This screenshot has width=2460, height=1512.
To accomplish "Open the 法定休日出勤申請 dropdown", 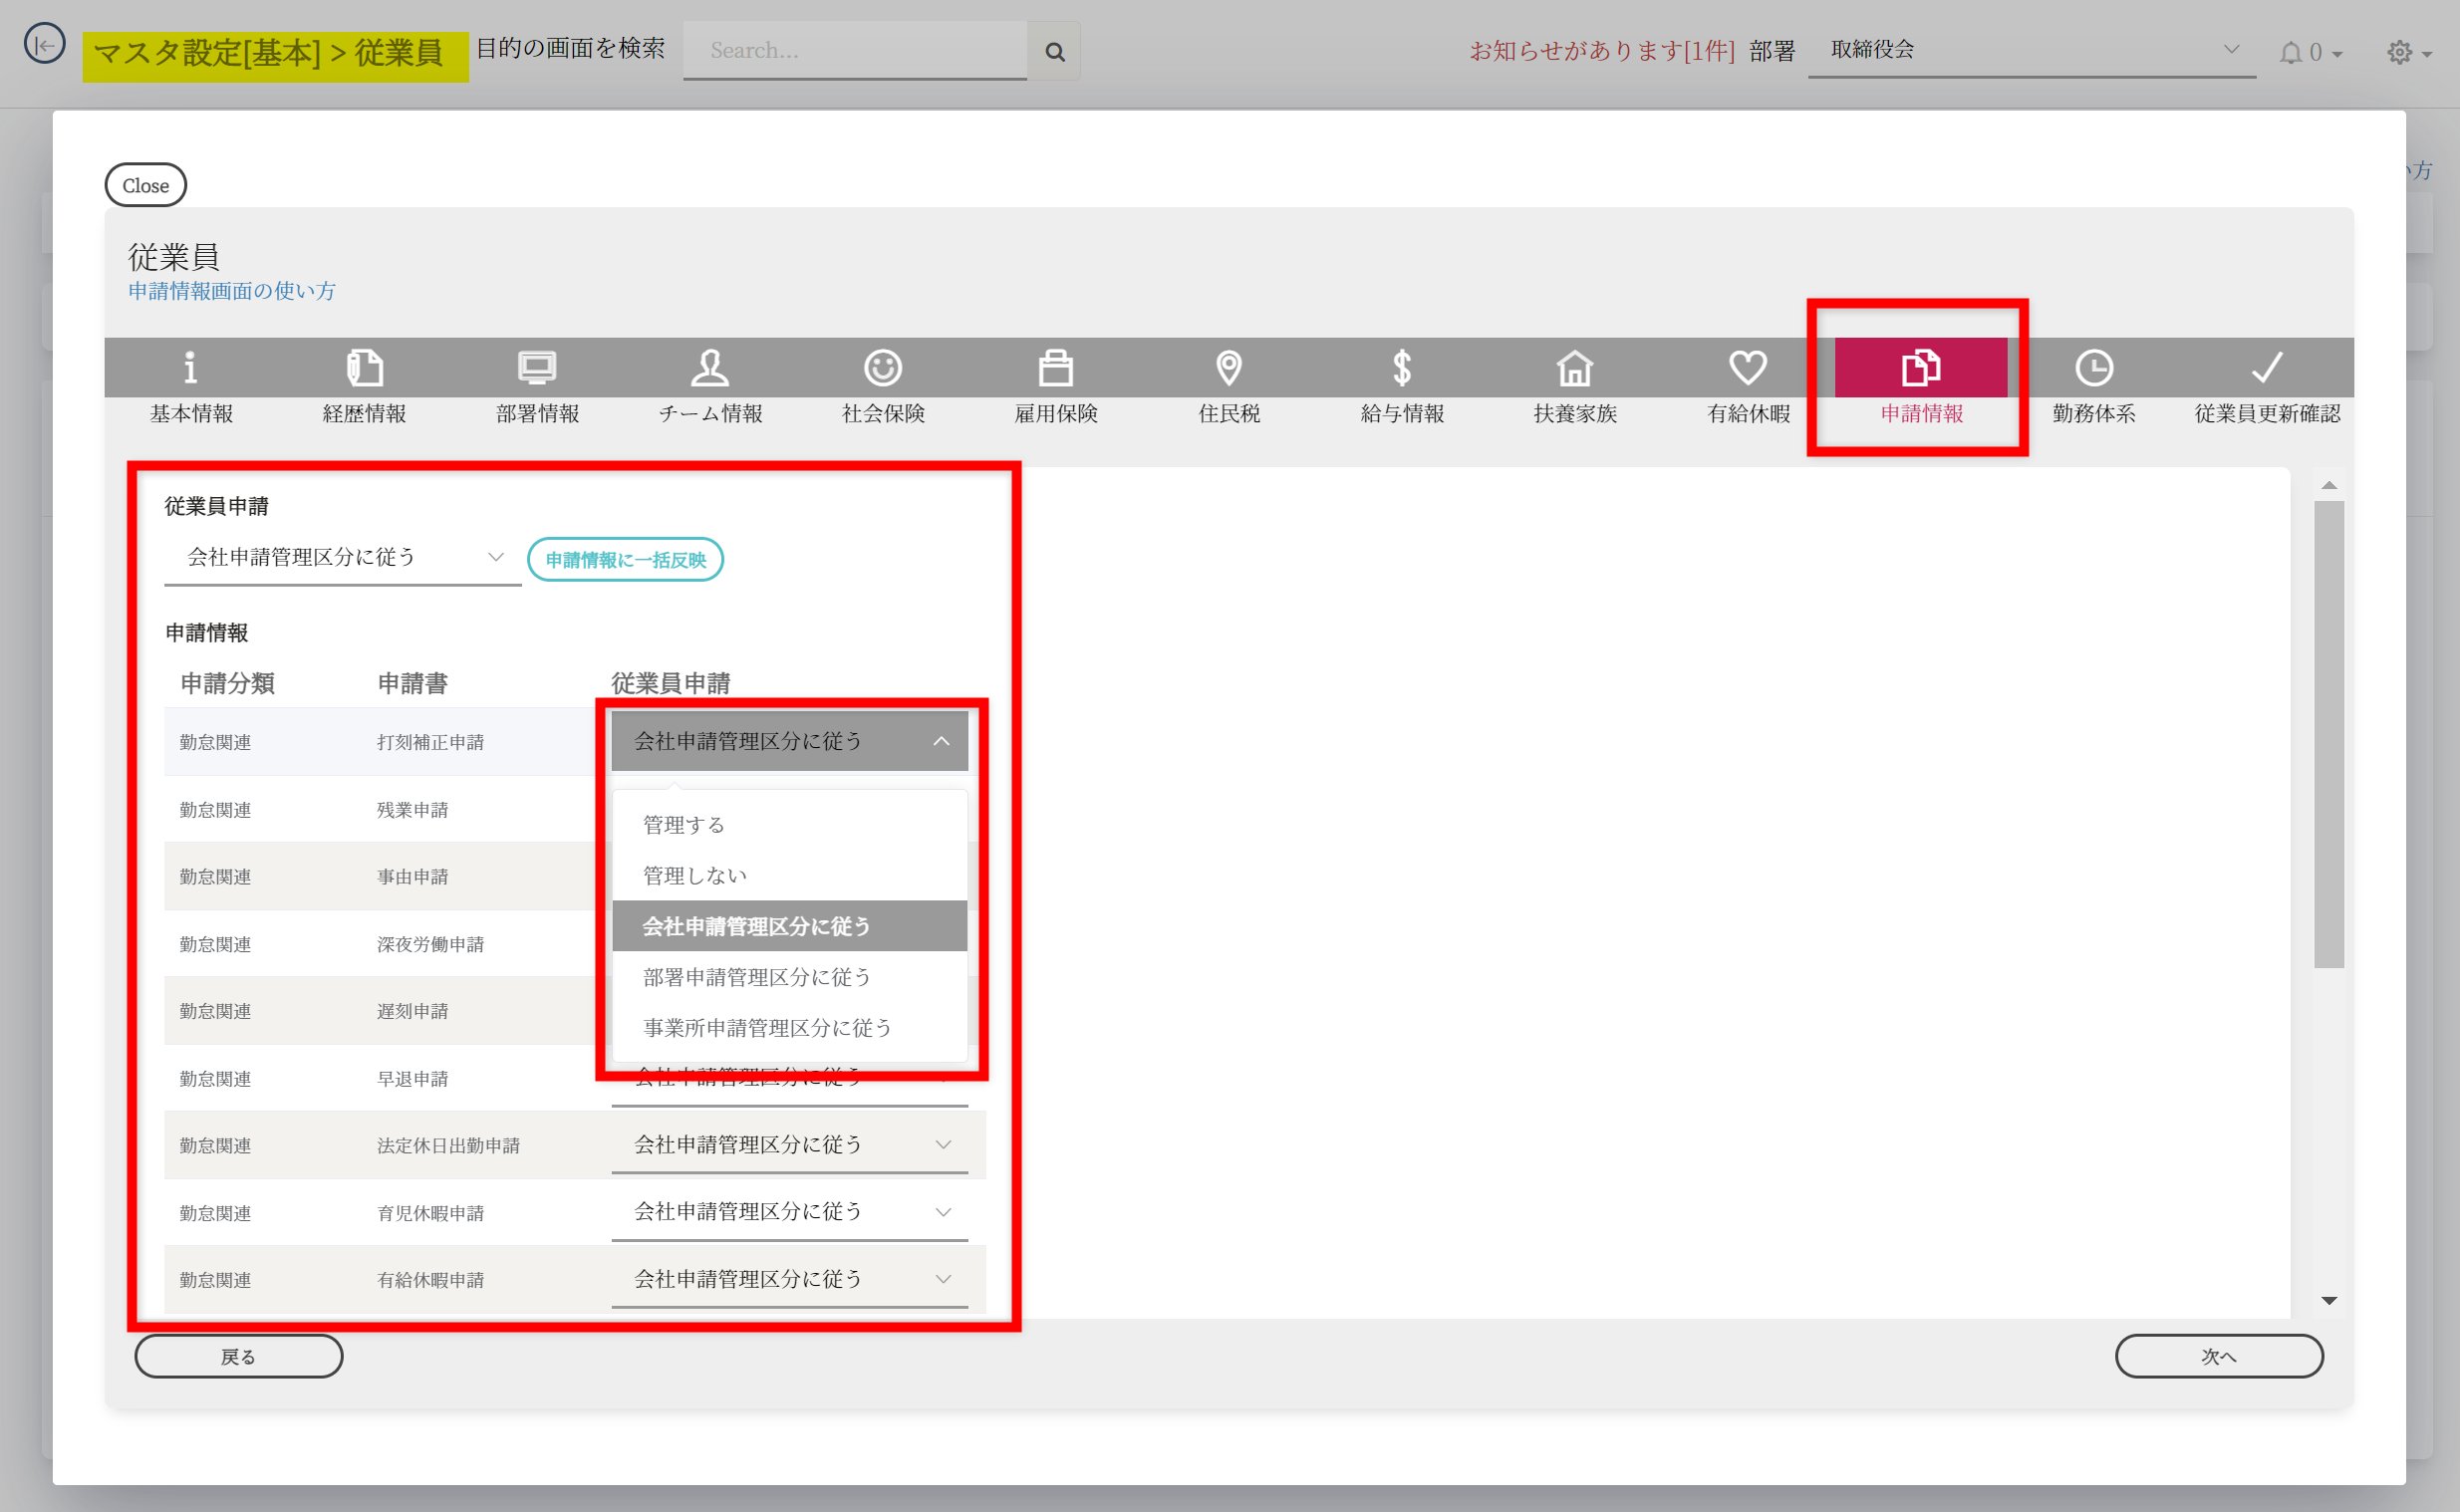I will pos(789,1145).
